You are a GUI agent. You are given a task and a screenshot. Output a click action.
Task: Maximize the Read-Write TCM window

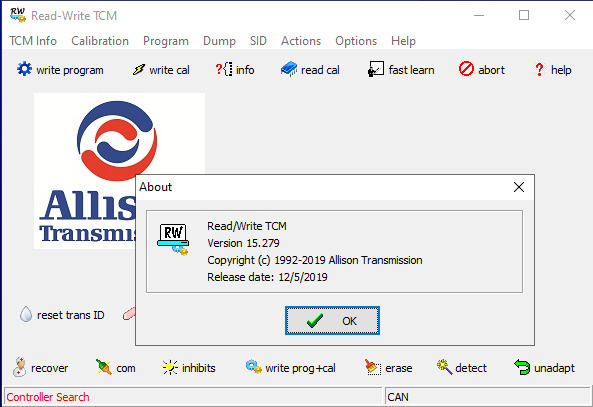[524, 16]
